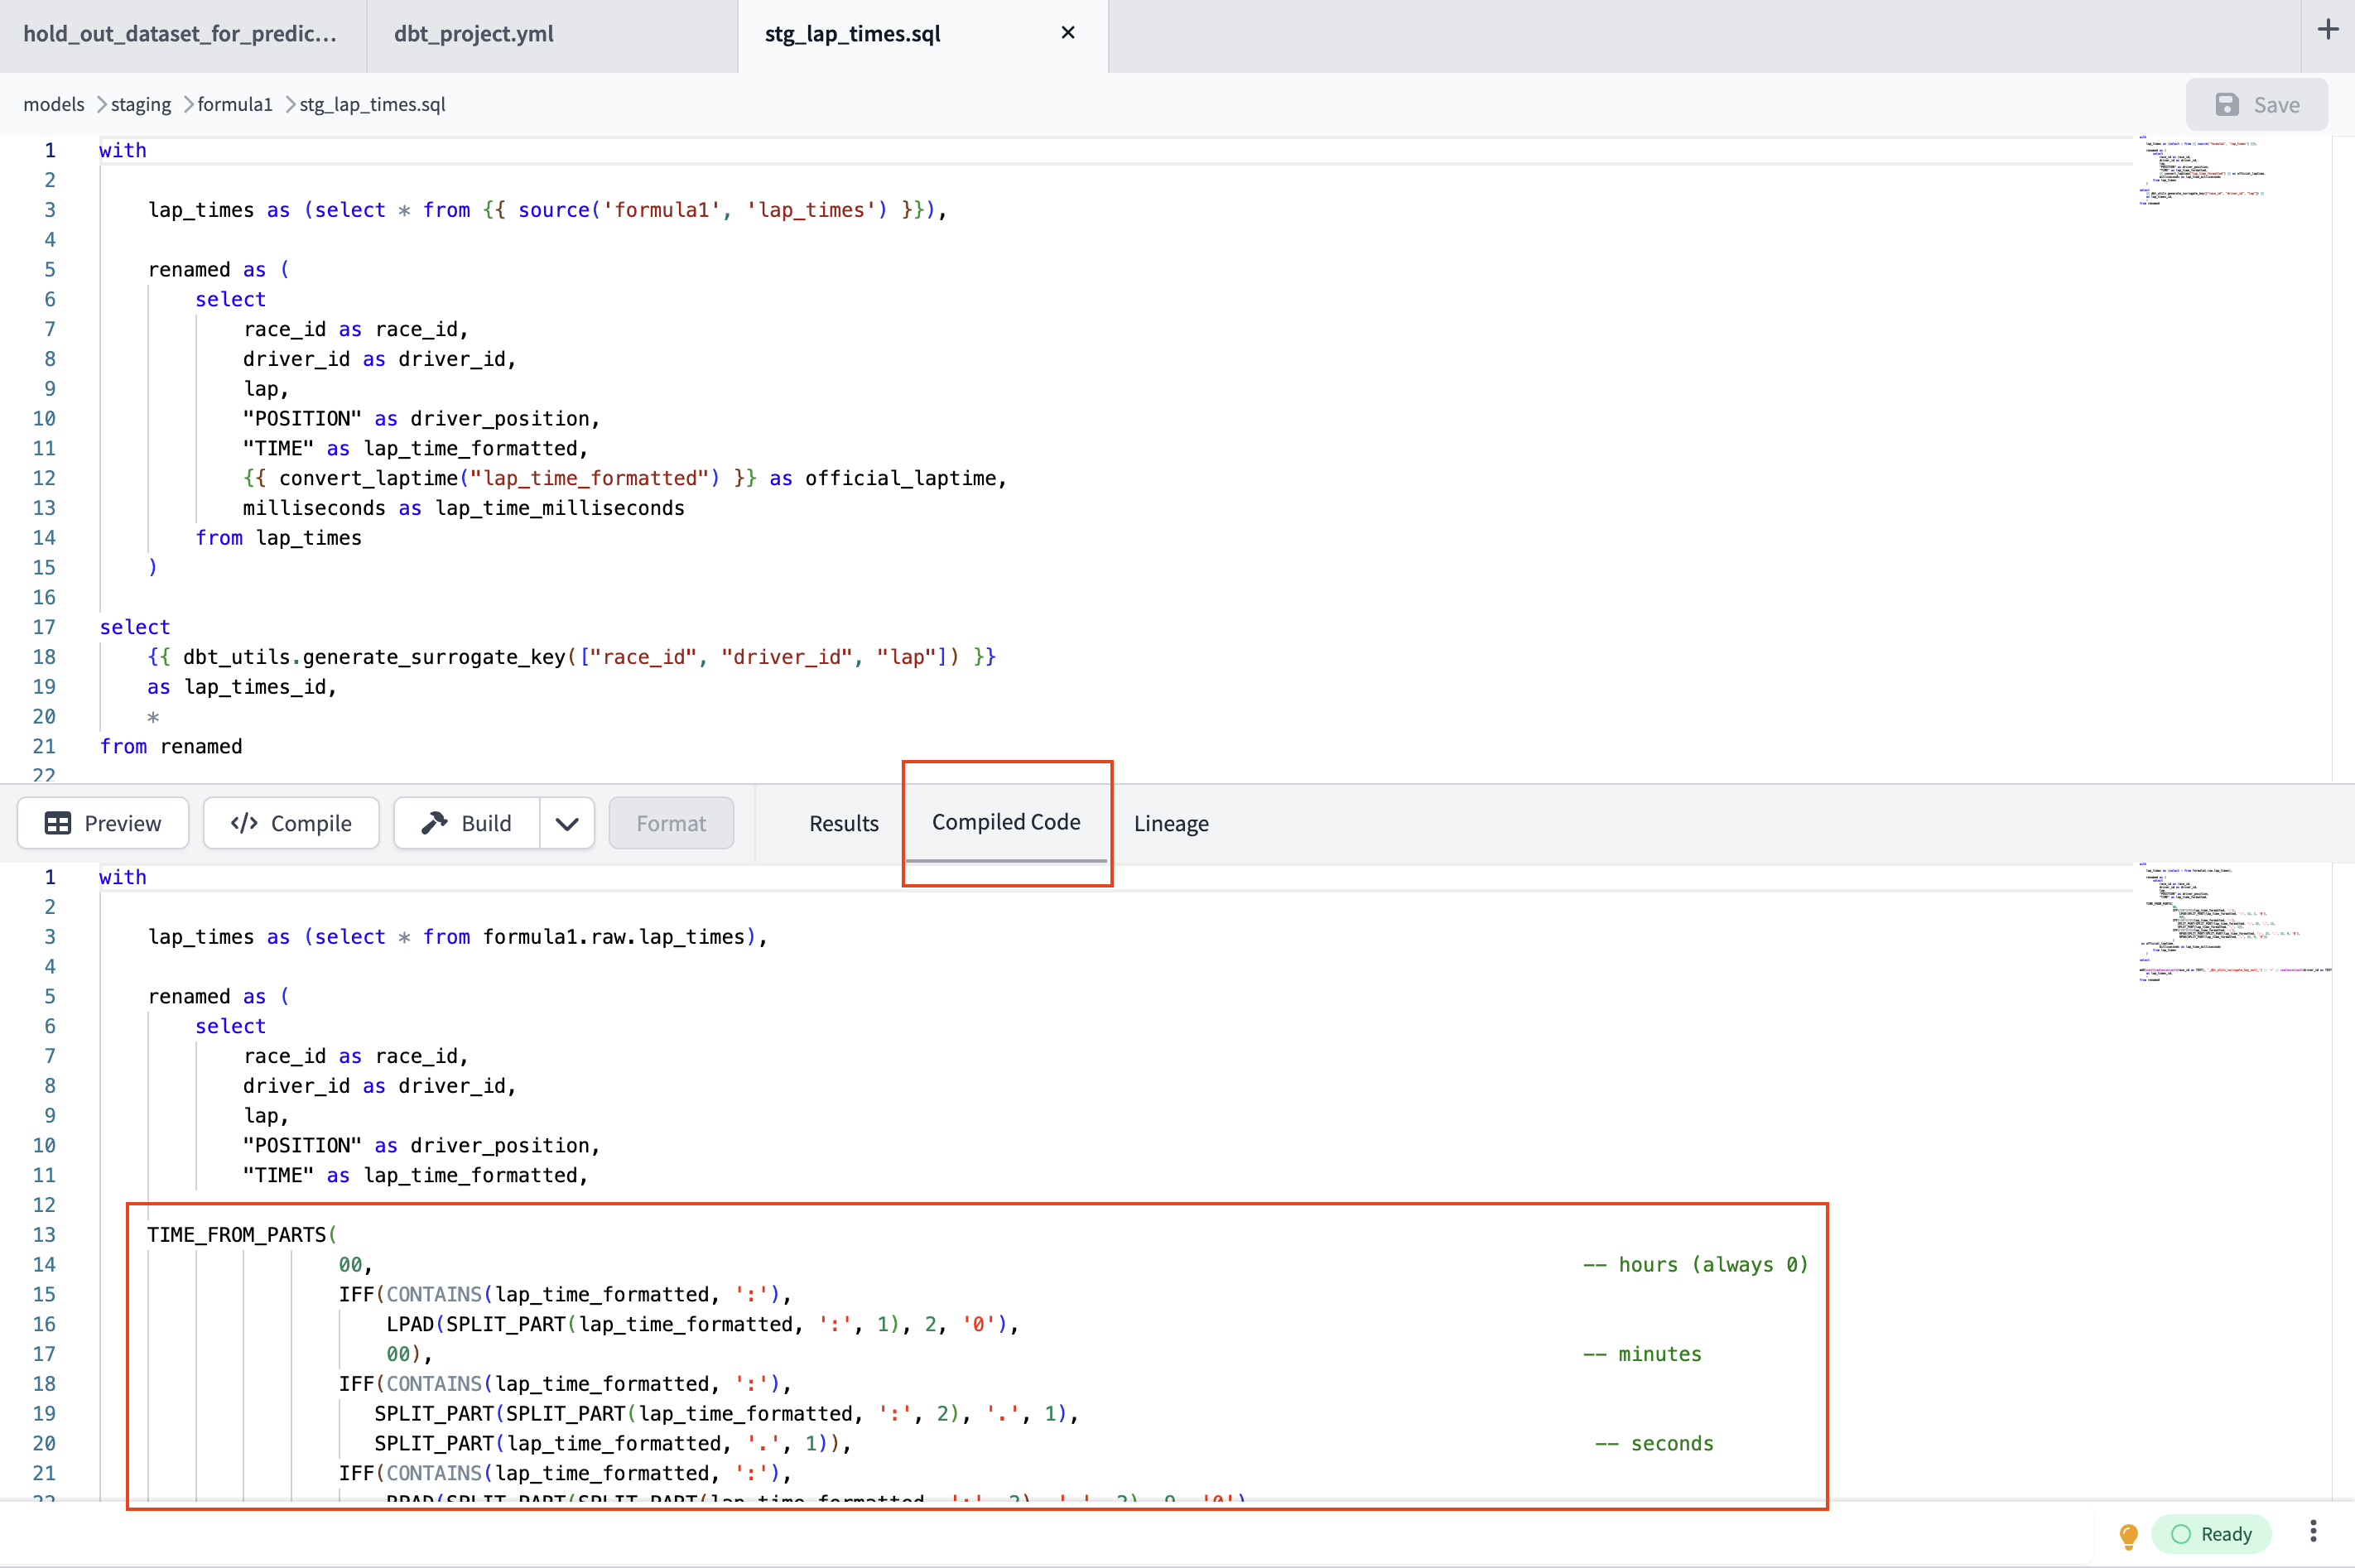The height and width of the screenshot is (1568, 2355).
Task: Select the Compiled Code tab
Action: [1006, 822]
